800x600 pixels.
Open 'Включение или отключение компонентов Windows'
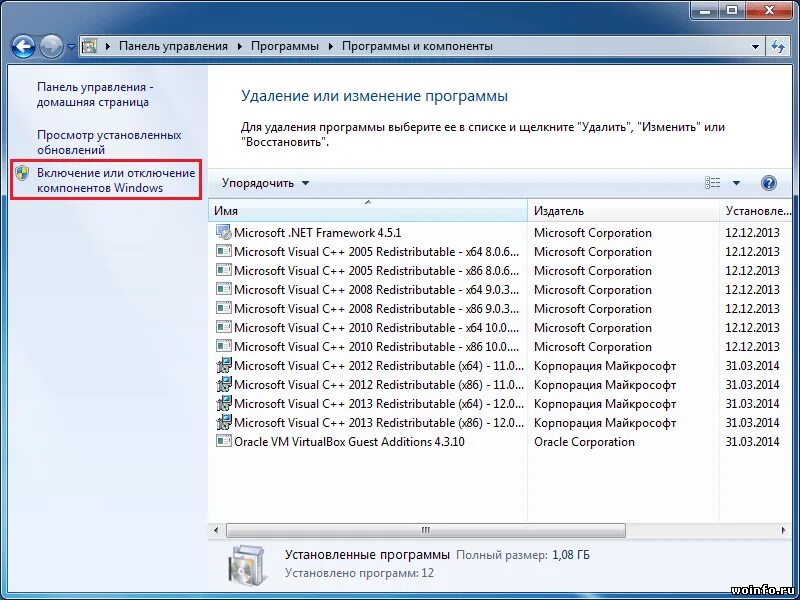coord(116,180)
